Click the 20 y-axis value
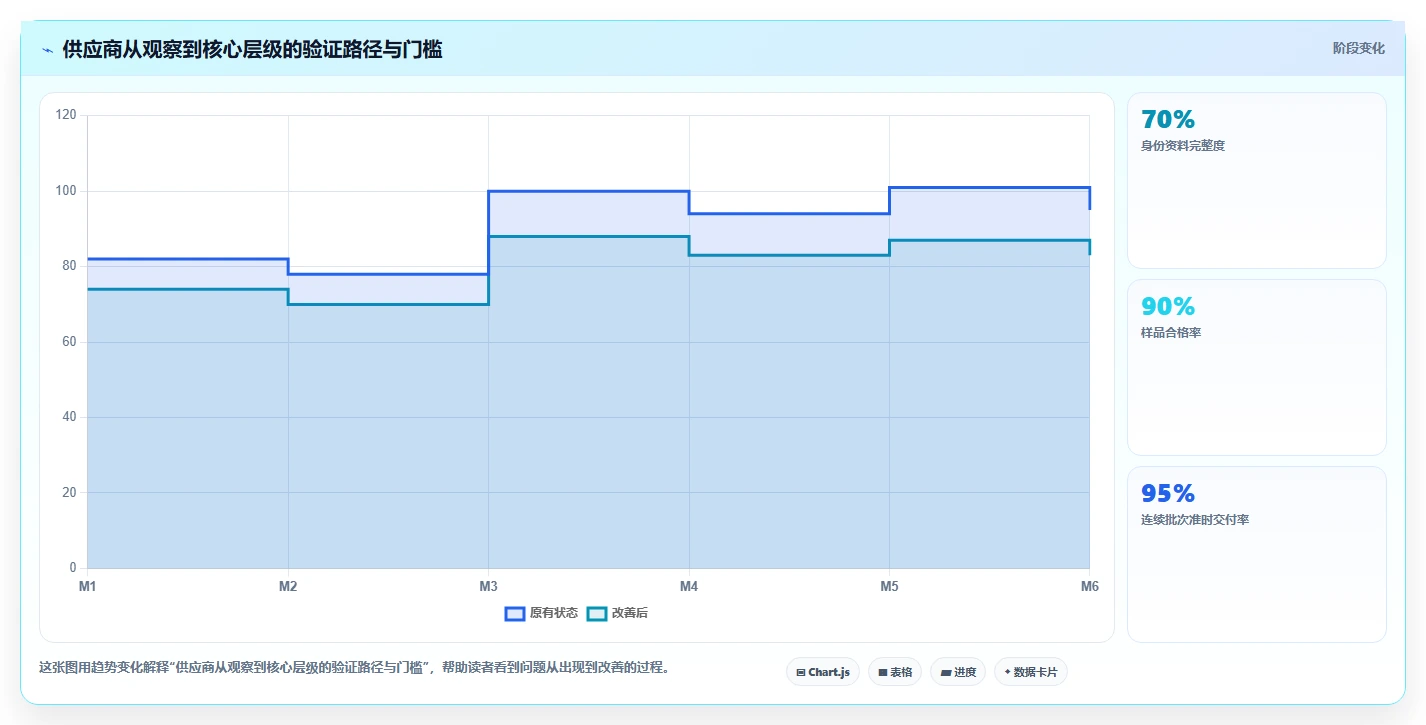Viewport: 1426px width, 725px height. (70, 493)
